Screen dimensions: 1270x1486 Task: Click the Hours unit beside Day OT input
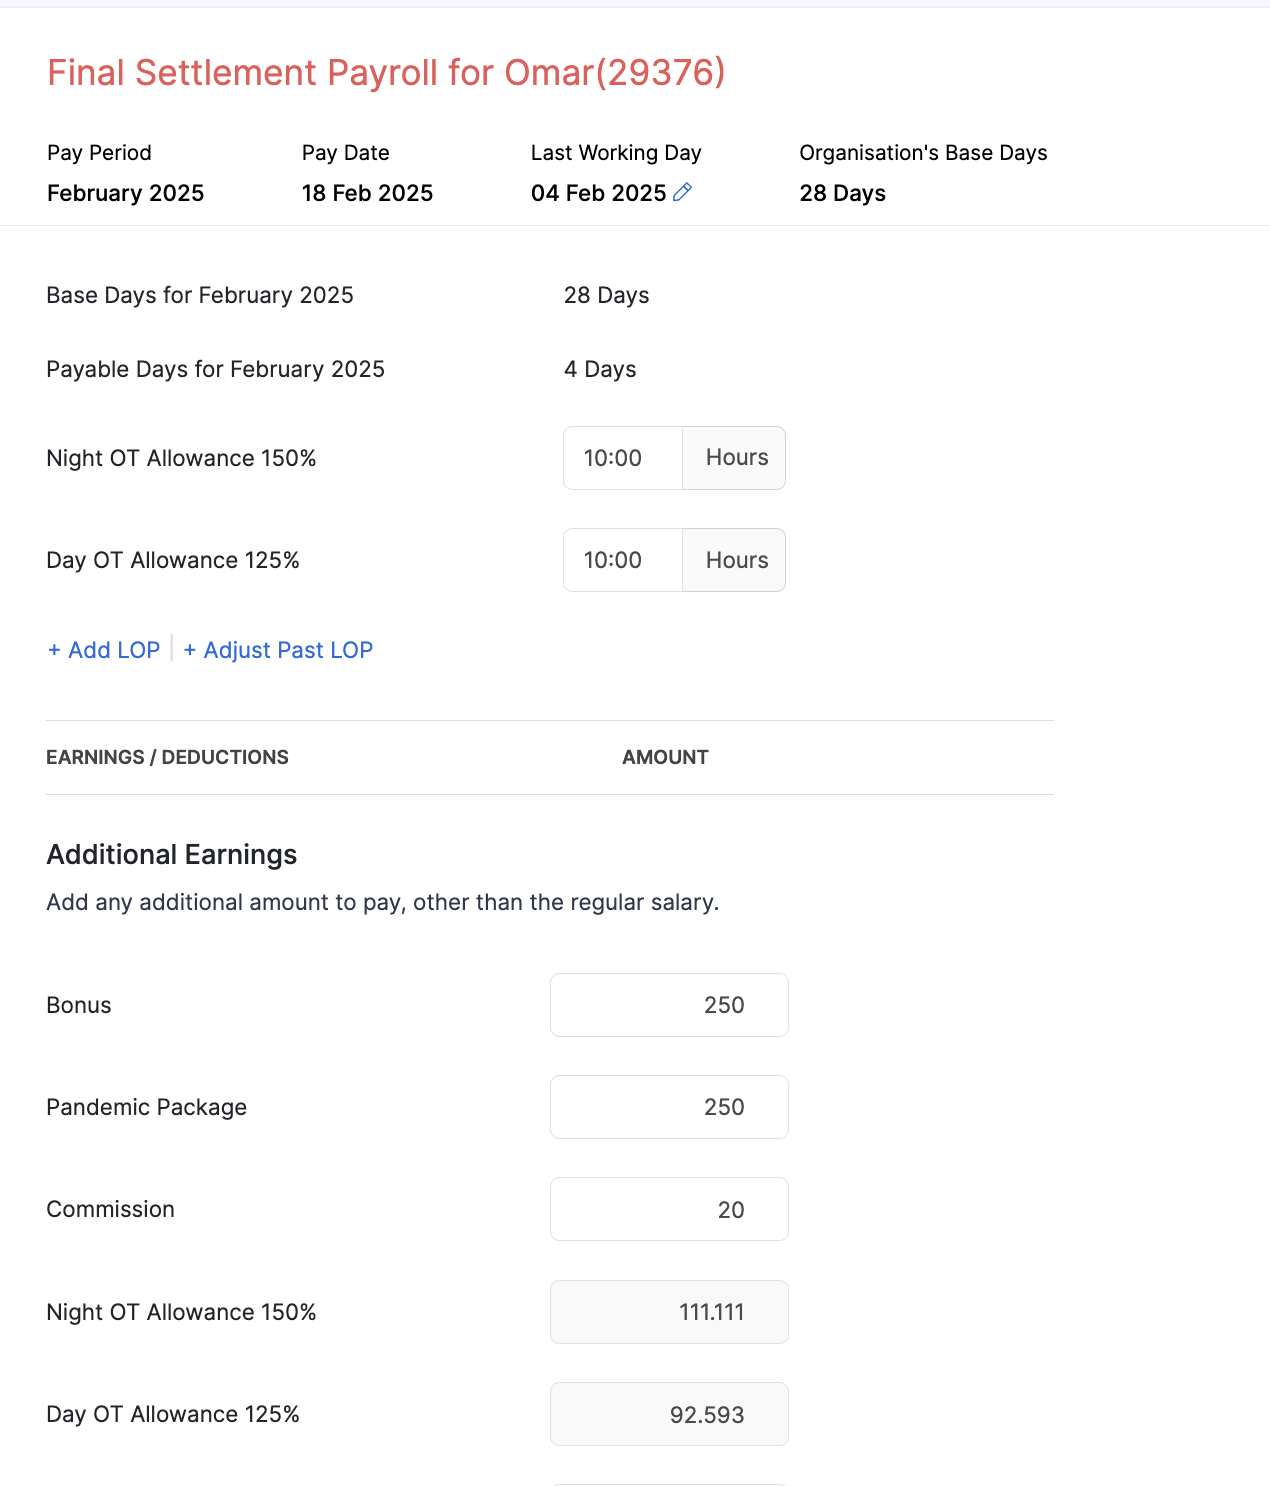[x=736, y=560]
